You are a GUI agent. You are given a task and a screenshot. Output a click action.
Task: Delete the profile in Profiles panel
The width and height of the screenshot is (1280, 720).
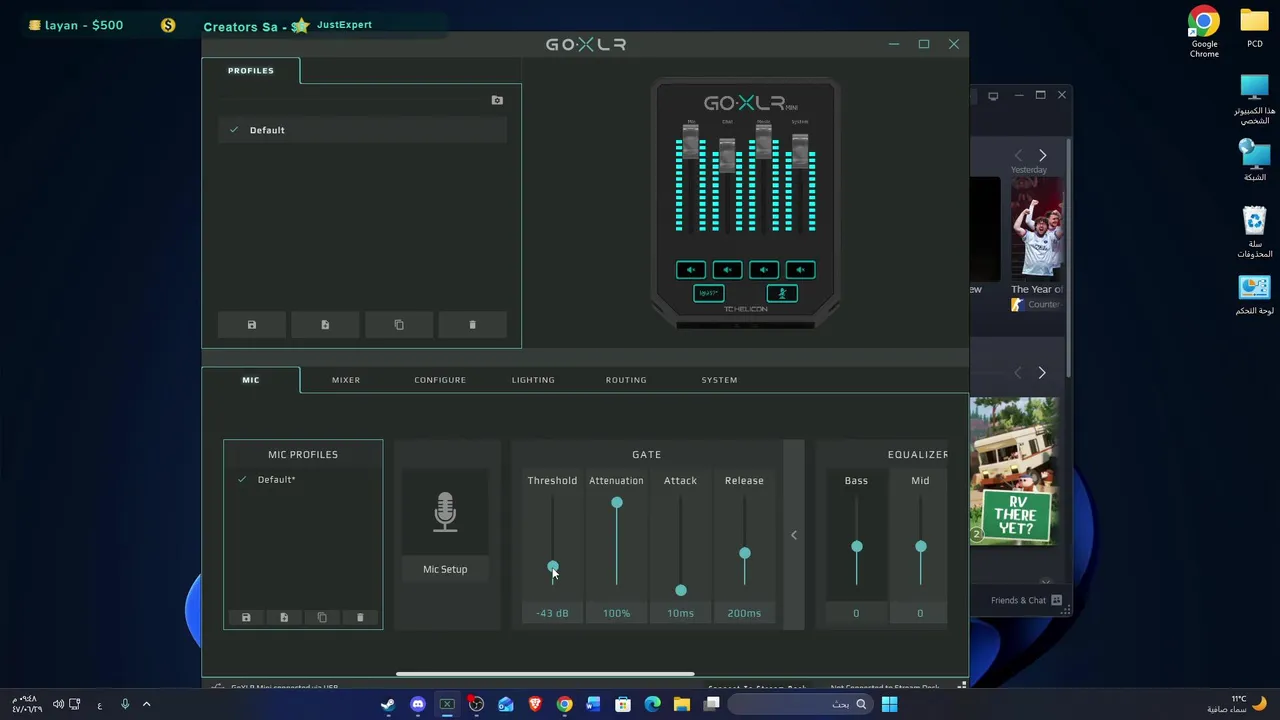coord(472,325)
